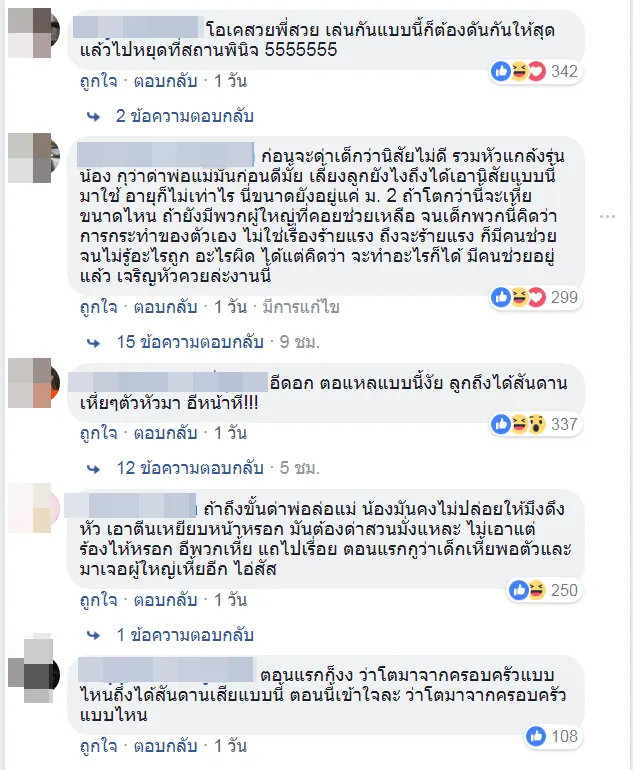Click the 1 วัน timestamp on the last comment

pos(230,747)
